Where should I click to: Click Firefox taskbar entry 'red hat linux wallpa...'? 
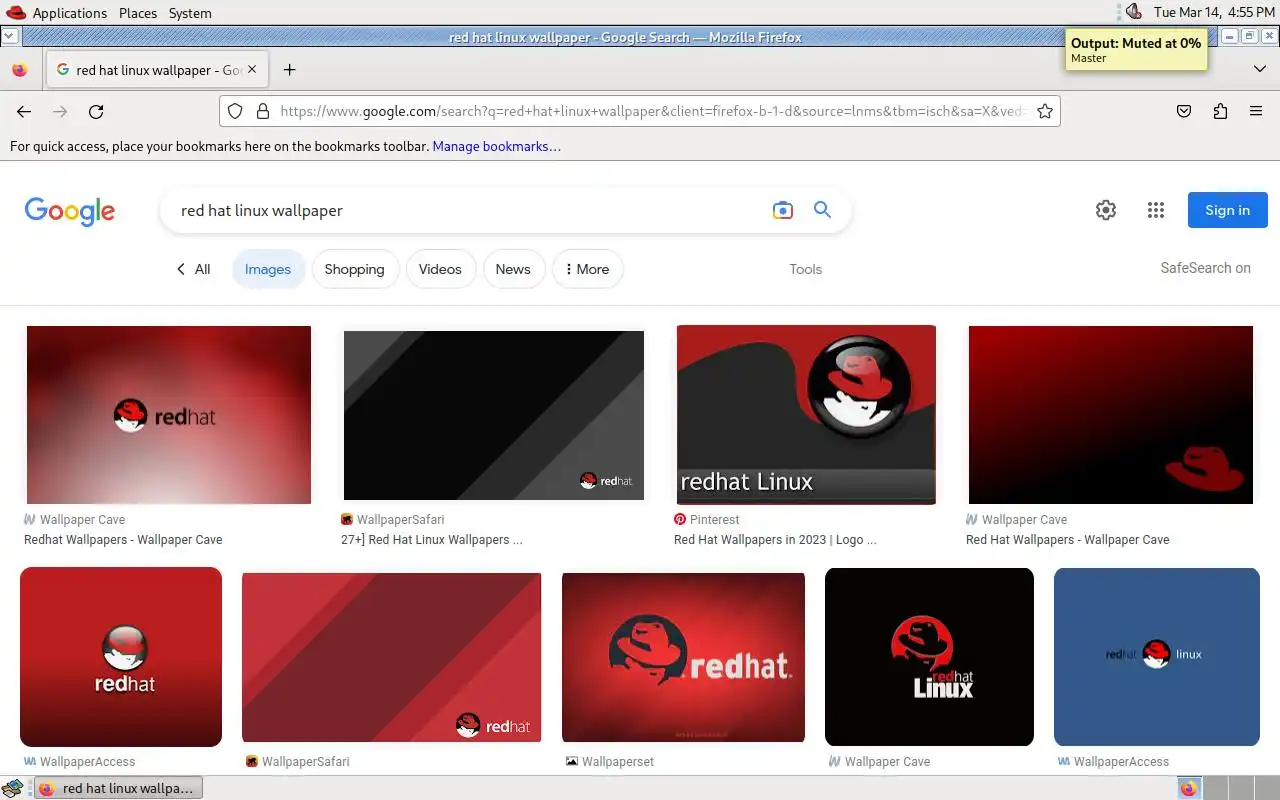point(117,788)
